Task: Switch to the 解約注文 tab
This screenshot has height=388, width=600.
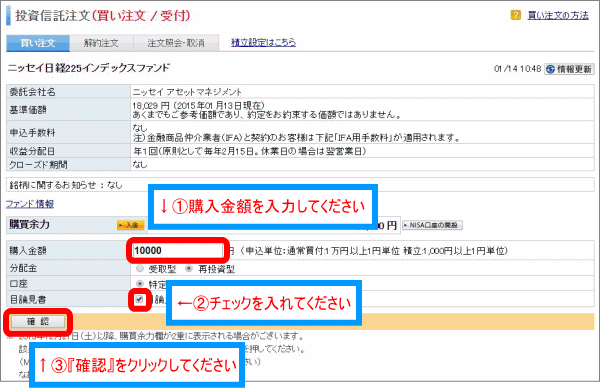Action: point(101,43)
